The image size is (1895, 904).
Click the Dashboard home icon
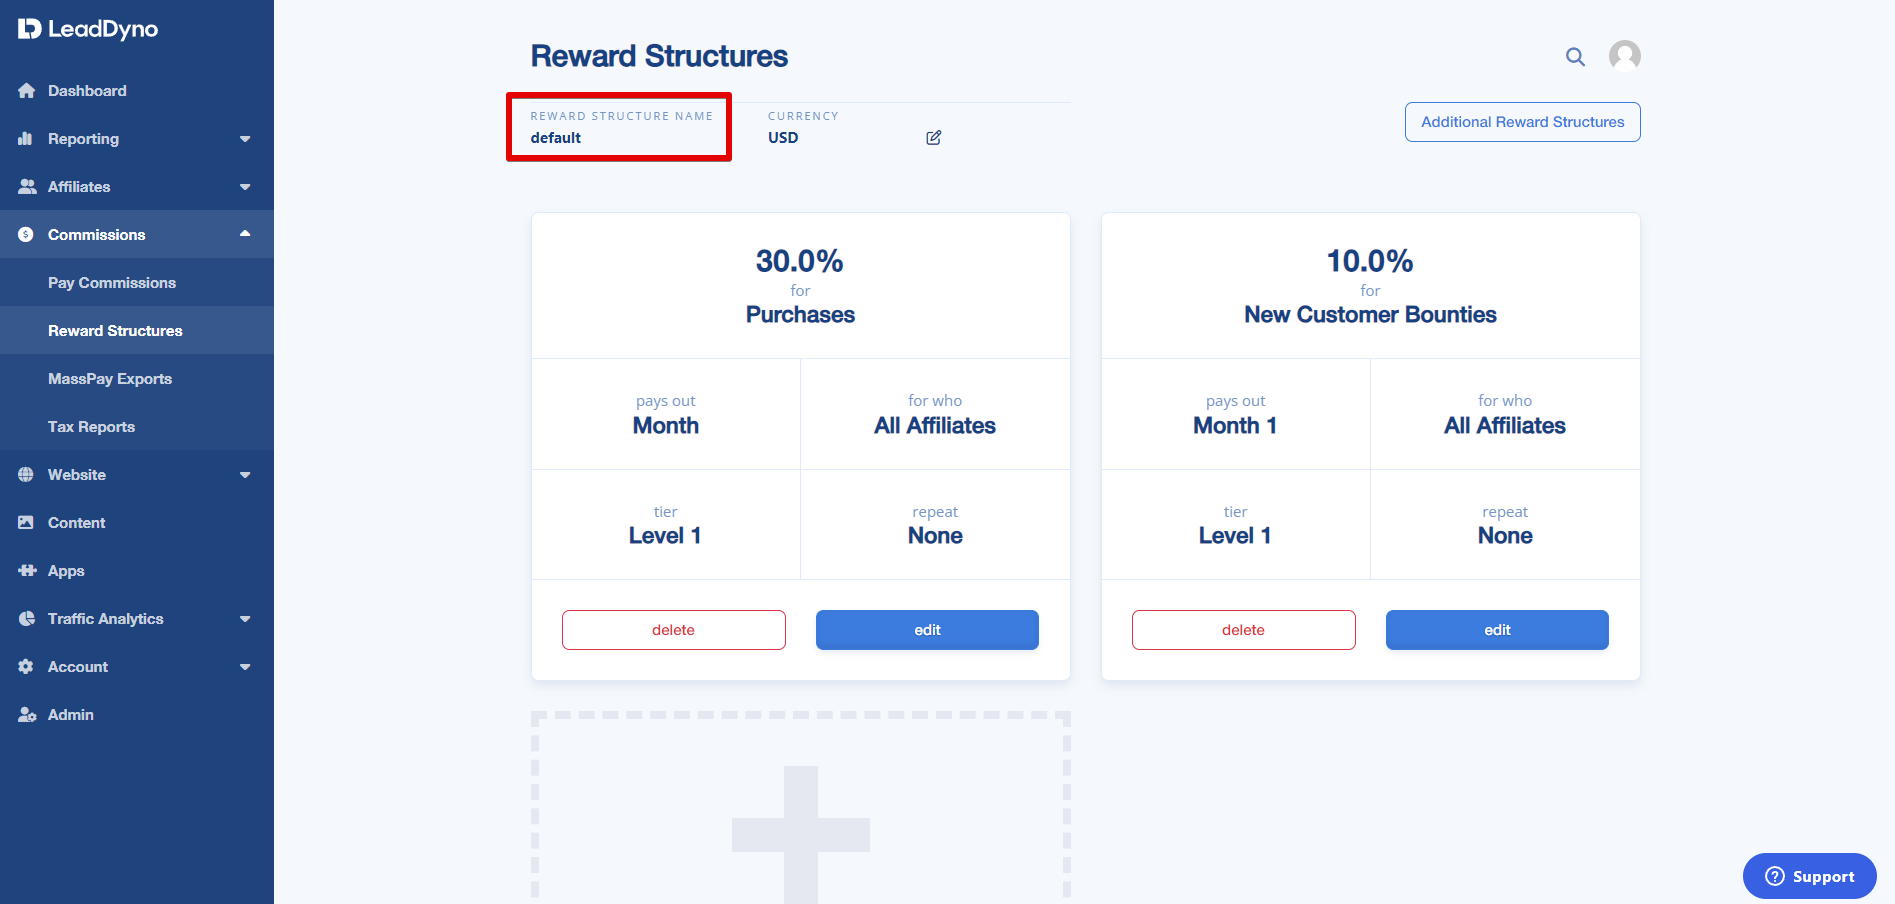27,91
